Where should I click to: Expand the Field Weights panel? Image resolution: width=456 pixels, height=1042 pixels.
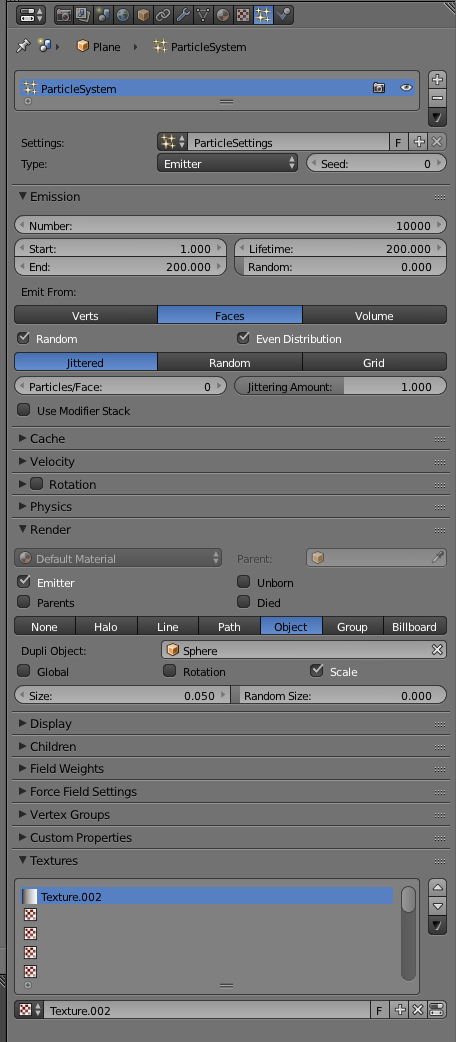click(23, 769)
